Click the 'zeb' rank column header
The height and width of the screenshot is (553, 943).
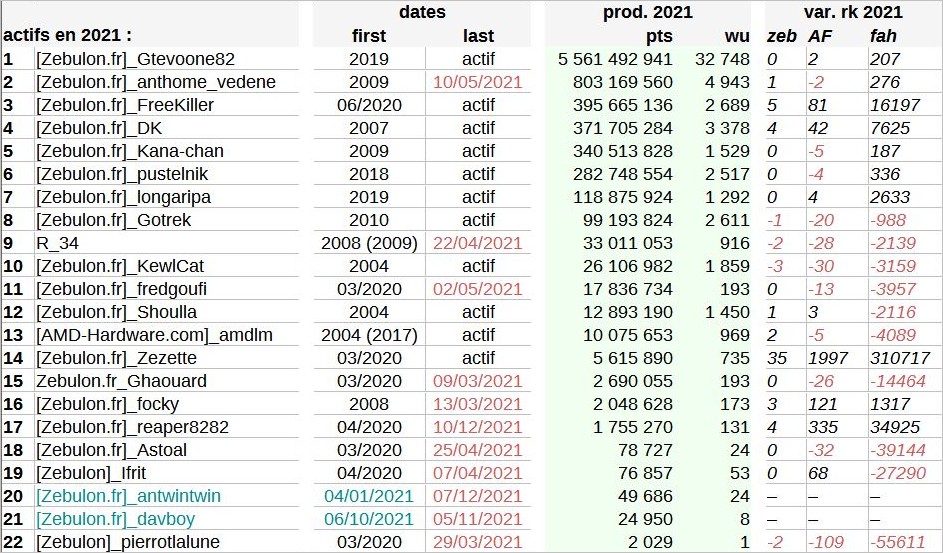pyautogui.click(x=781, y=36)
